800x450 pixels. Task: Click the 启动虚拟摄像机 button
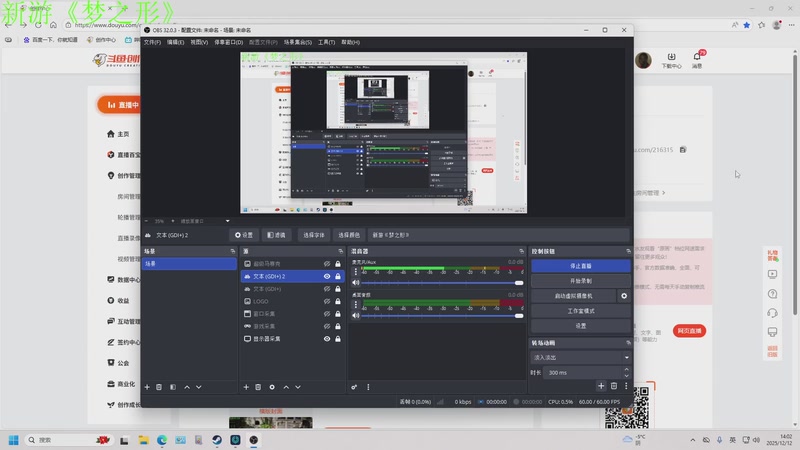(x=573, y=296)
